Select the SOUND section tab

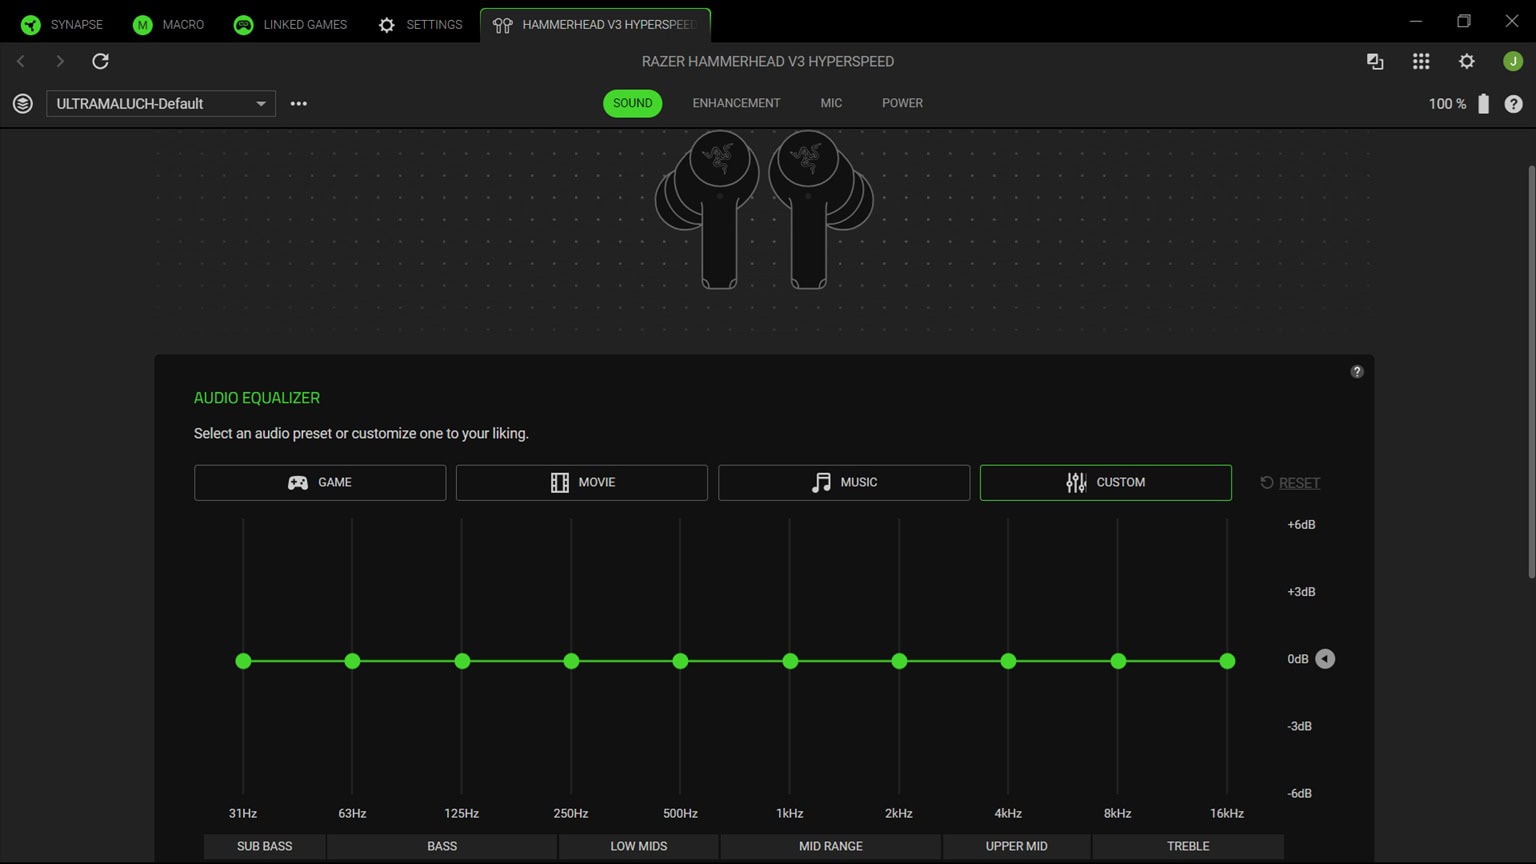coord(632,103)
